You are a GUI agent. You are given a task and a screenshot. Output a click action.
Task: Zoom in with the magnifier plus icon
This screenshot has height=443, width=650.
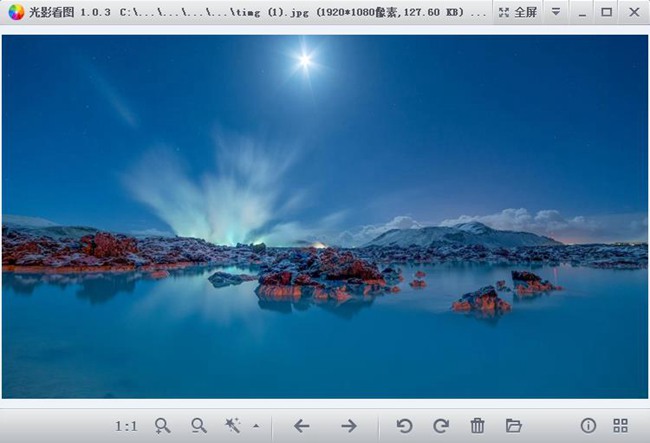pyautogui.click(x=163, y=426)
